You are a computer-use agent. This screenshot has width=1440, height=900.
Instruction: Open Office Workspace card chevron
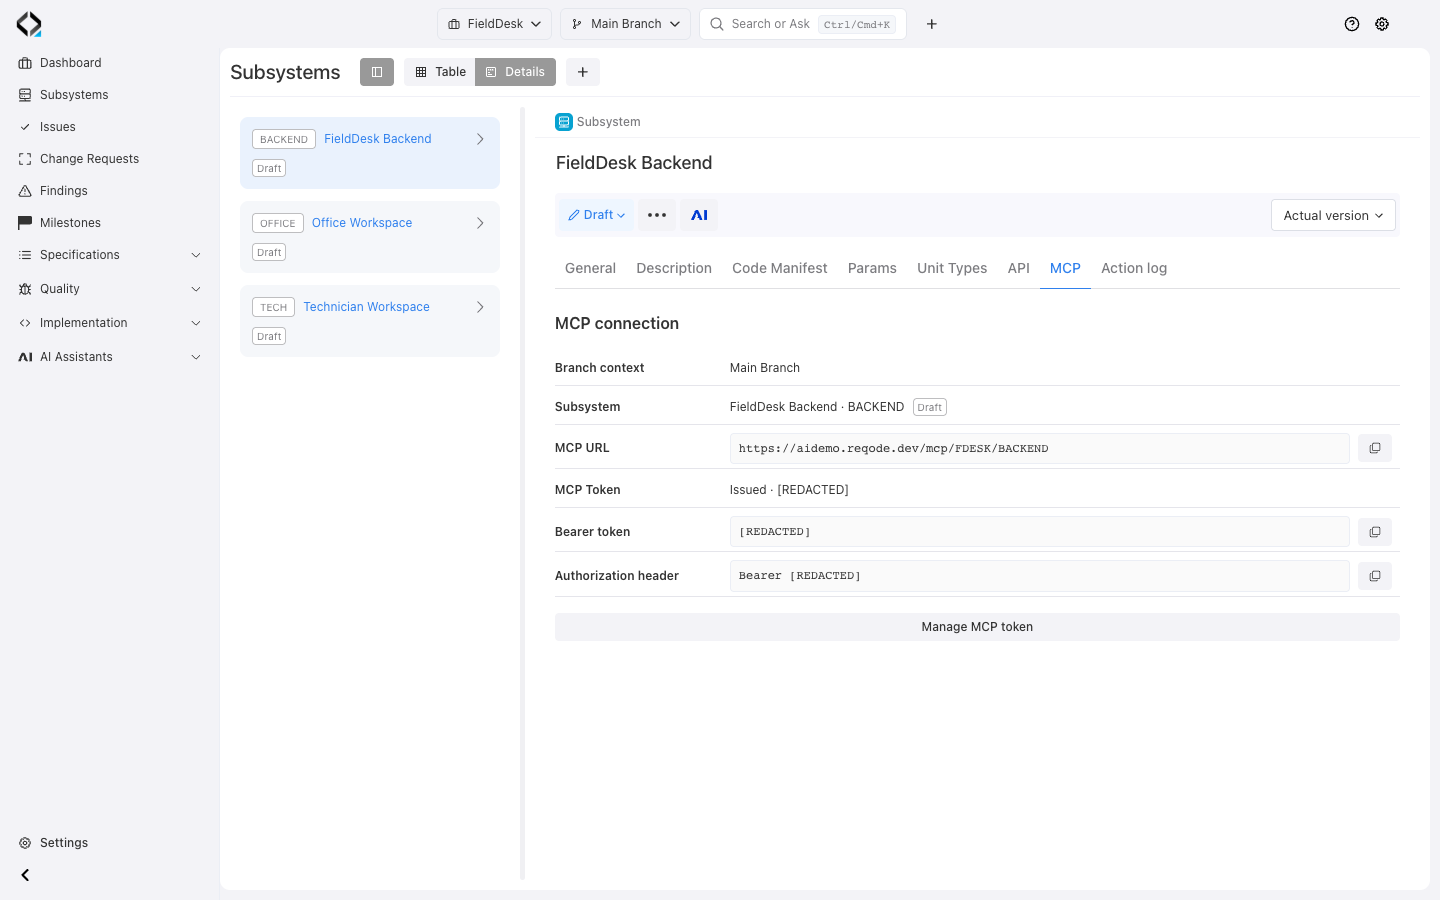[480, 223]
